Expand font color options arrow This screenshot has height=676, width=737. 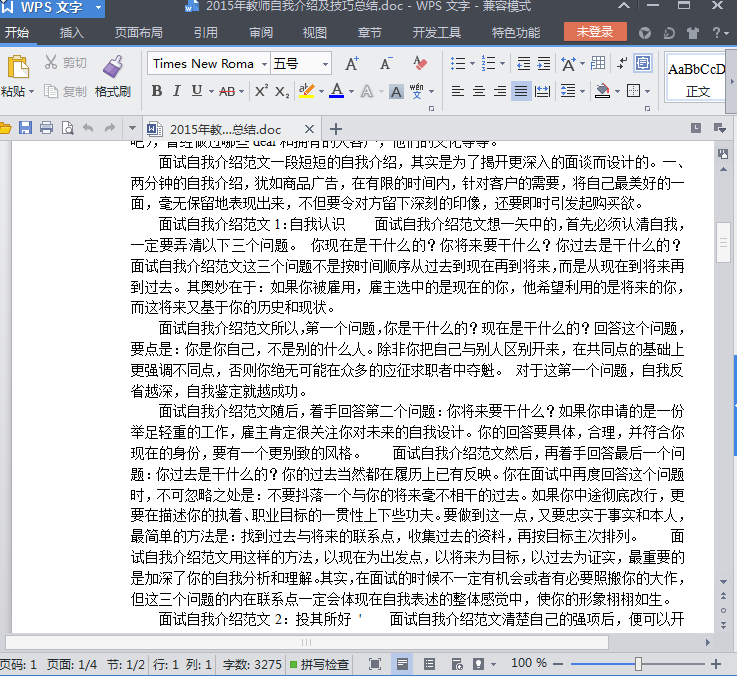[351, 91]
